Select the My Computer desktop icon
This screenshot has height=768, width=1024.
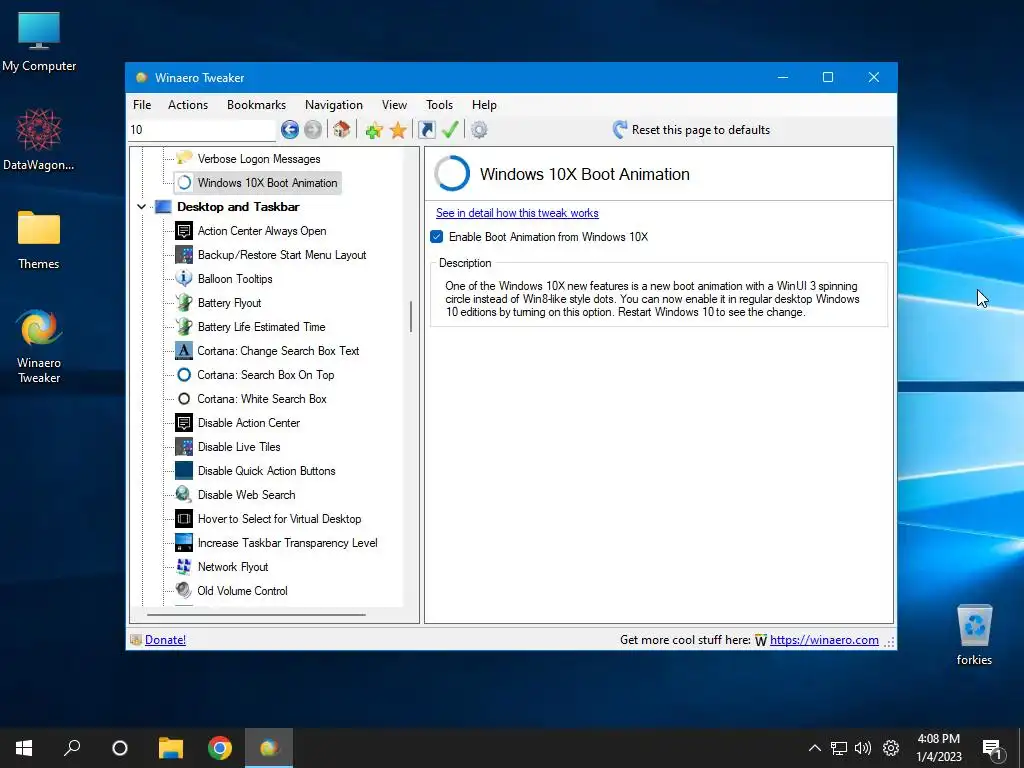(39, 42)
